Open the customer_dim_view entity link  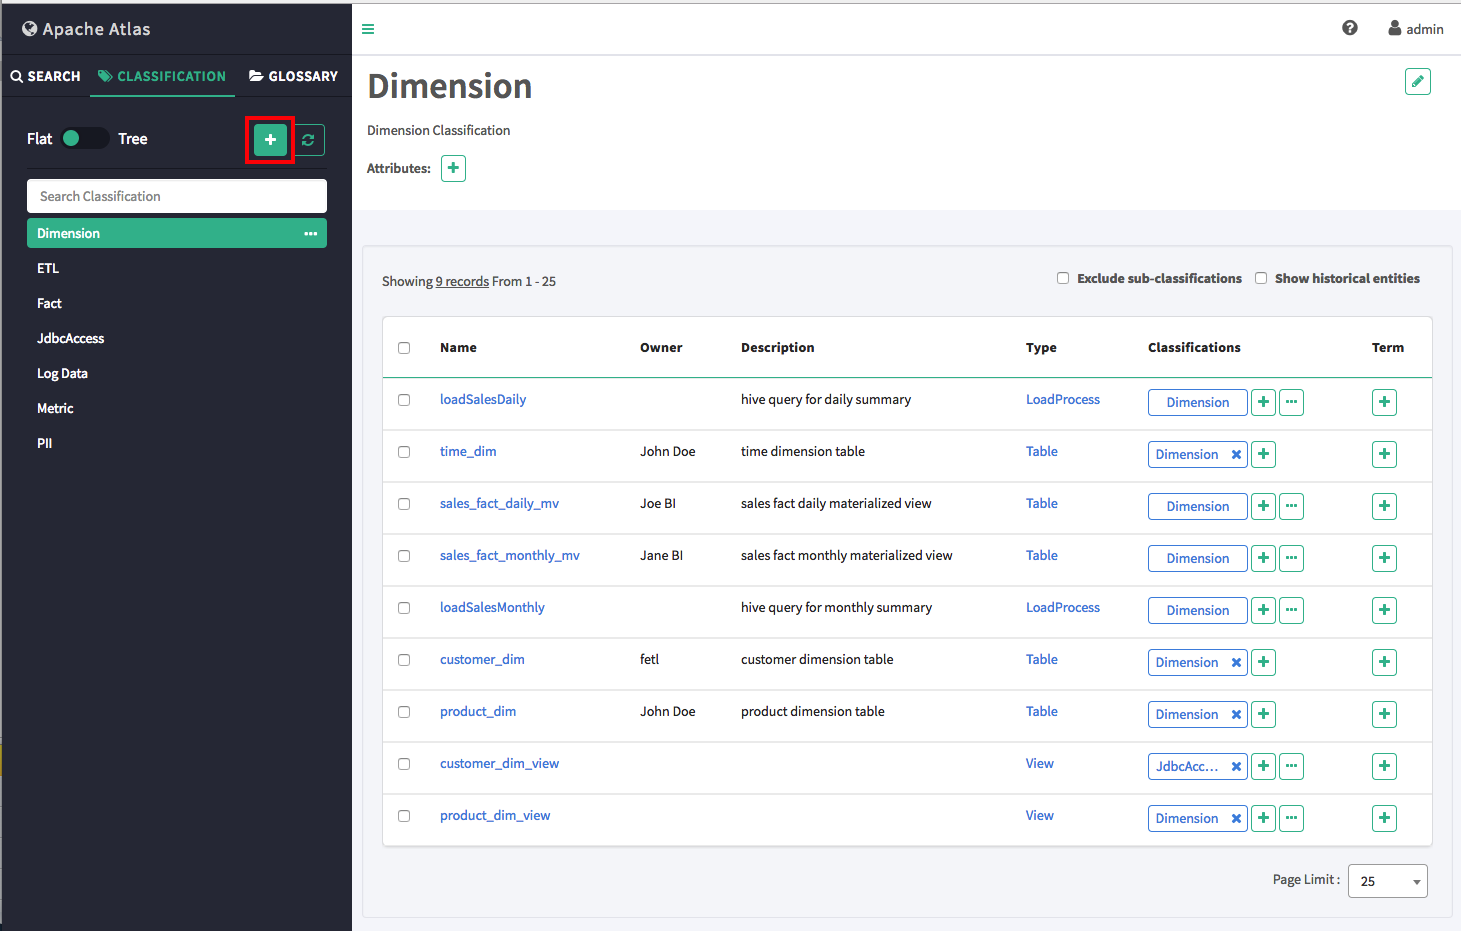(x=499, y=763)
